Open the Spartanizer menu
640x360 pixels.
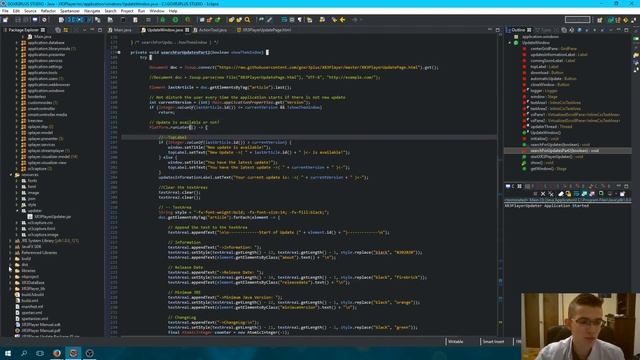[70, 11]
